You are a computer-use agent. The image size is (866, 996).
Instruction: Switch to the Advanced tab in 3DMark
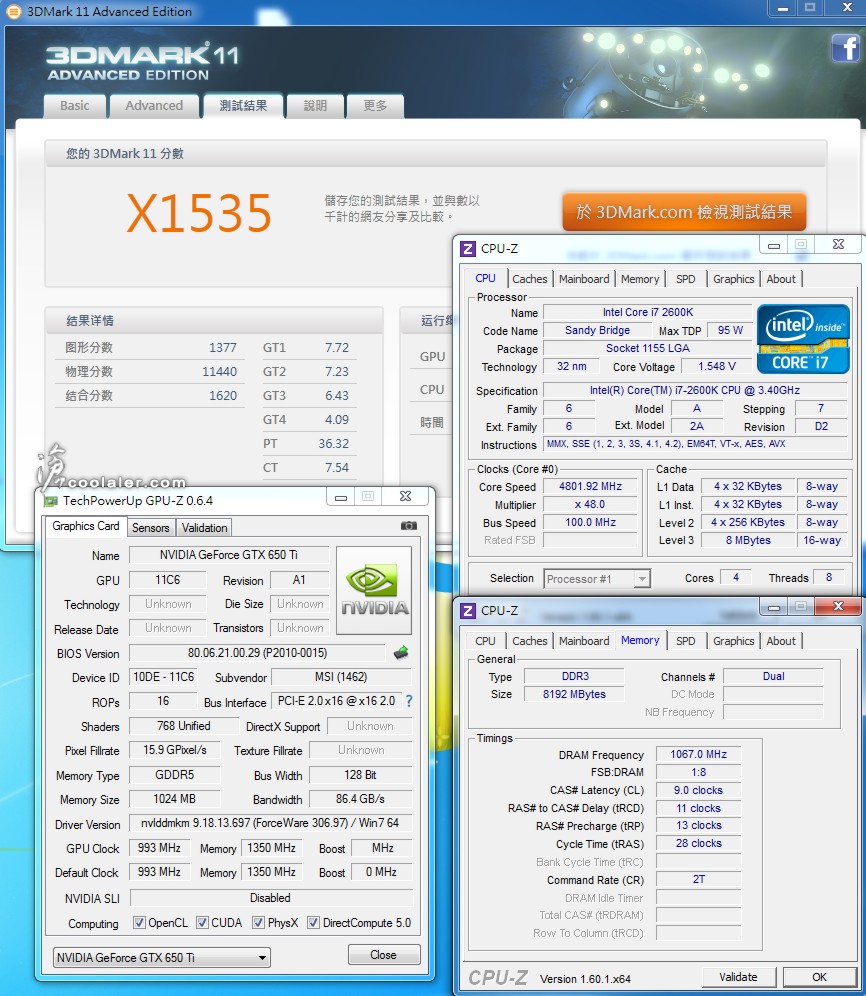coord(154,106)
